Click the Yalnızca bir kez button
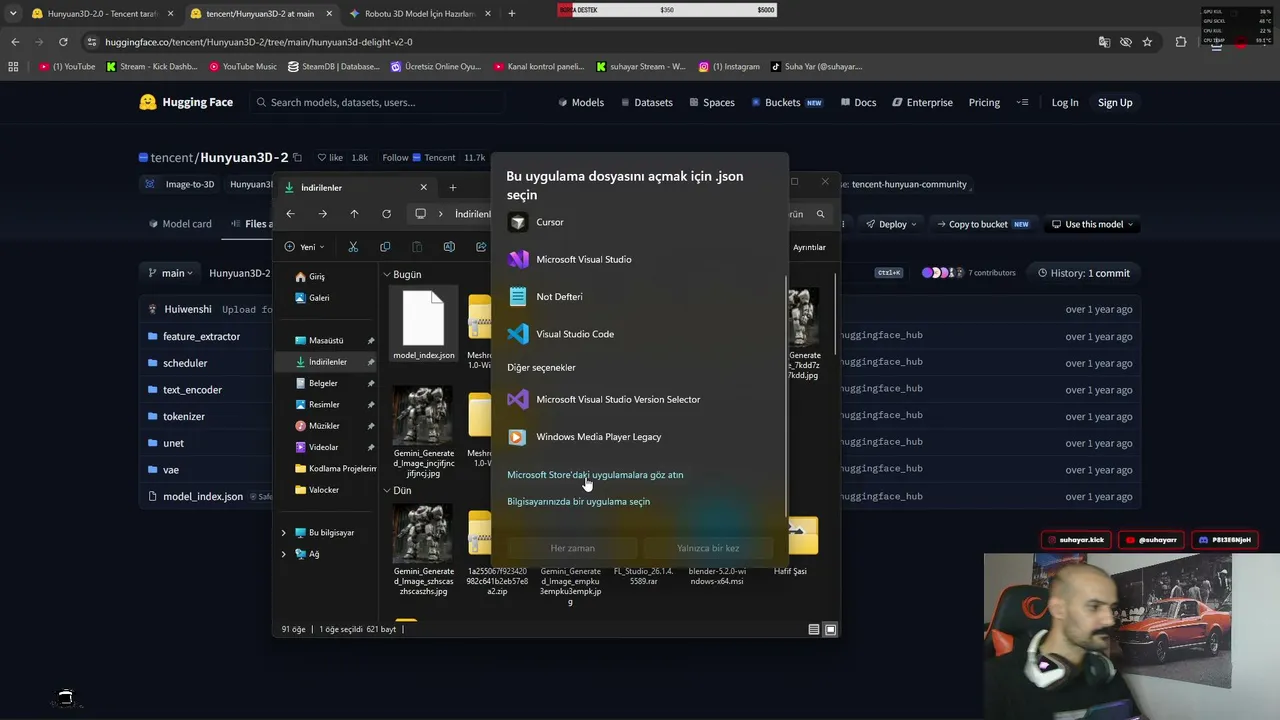Screen dimensions: 1280x720 click(708, 548)
